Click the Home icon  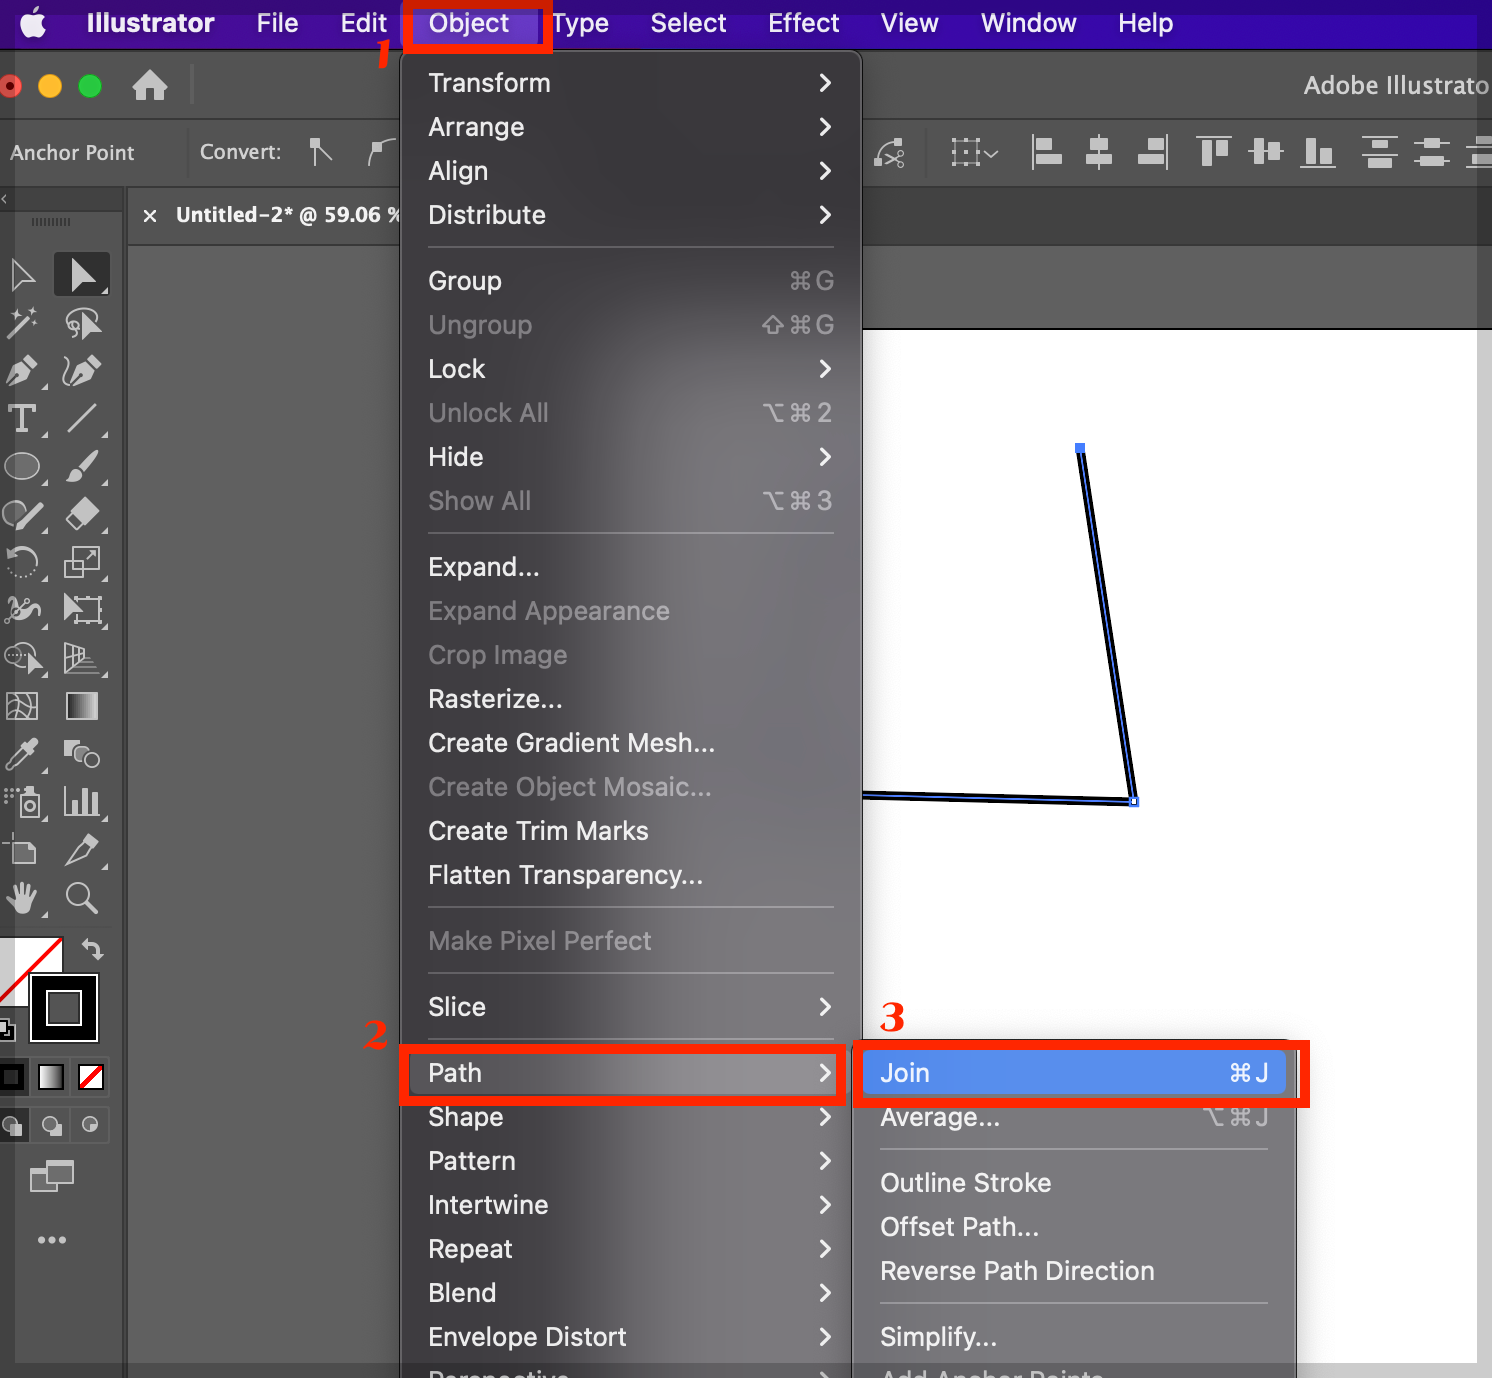click(x=150, y=85)
